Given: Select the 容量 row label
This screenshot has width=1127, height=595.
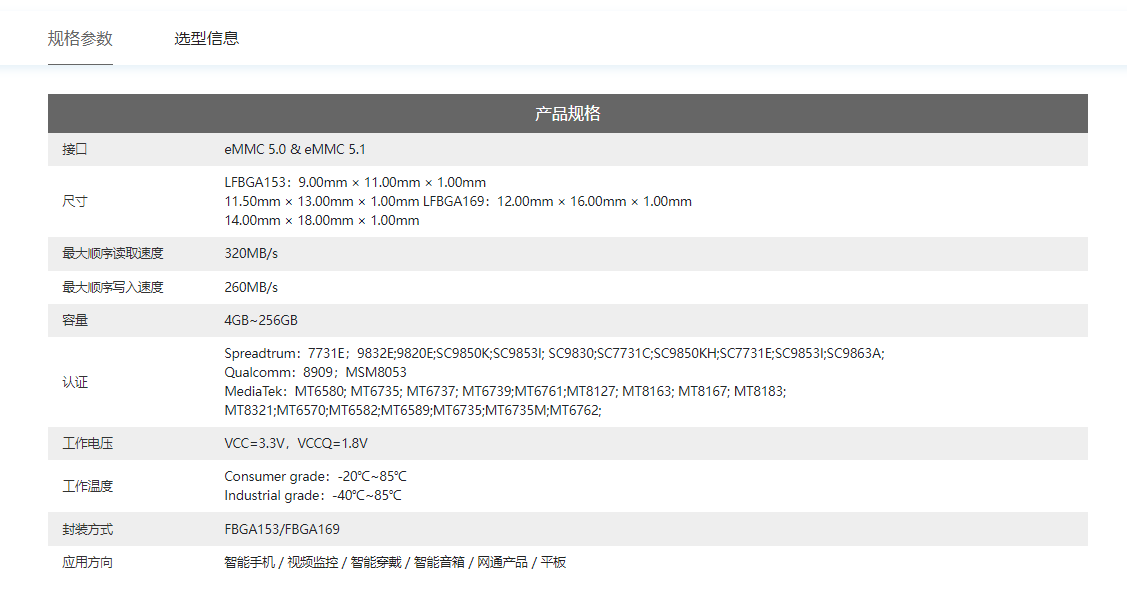Looking at the screenshot, I should tap(75, 320).
